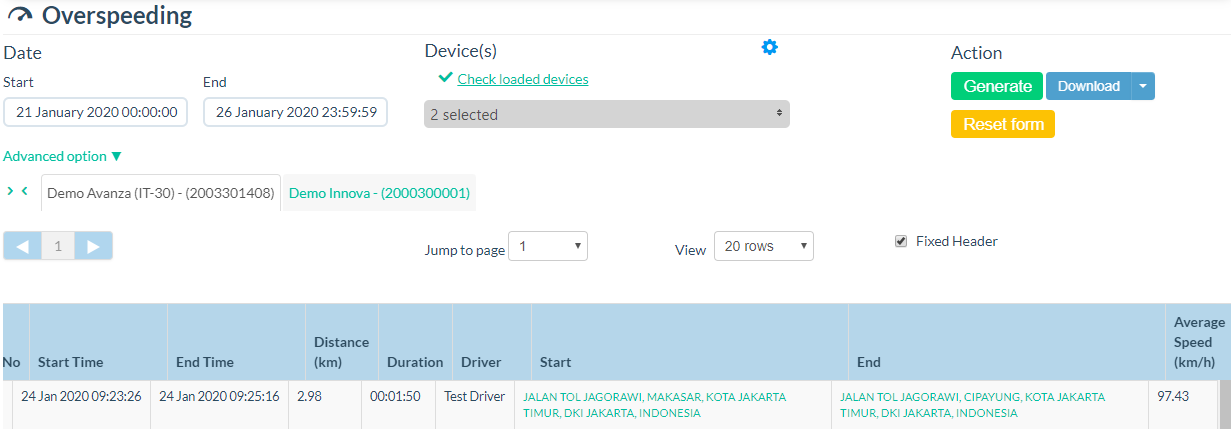Click the Start date input field
Viewport: 1231px width, 429px height.
click(x=96, y=112)
